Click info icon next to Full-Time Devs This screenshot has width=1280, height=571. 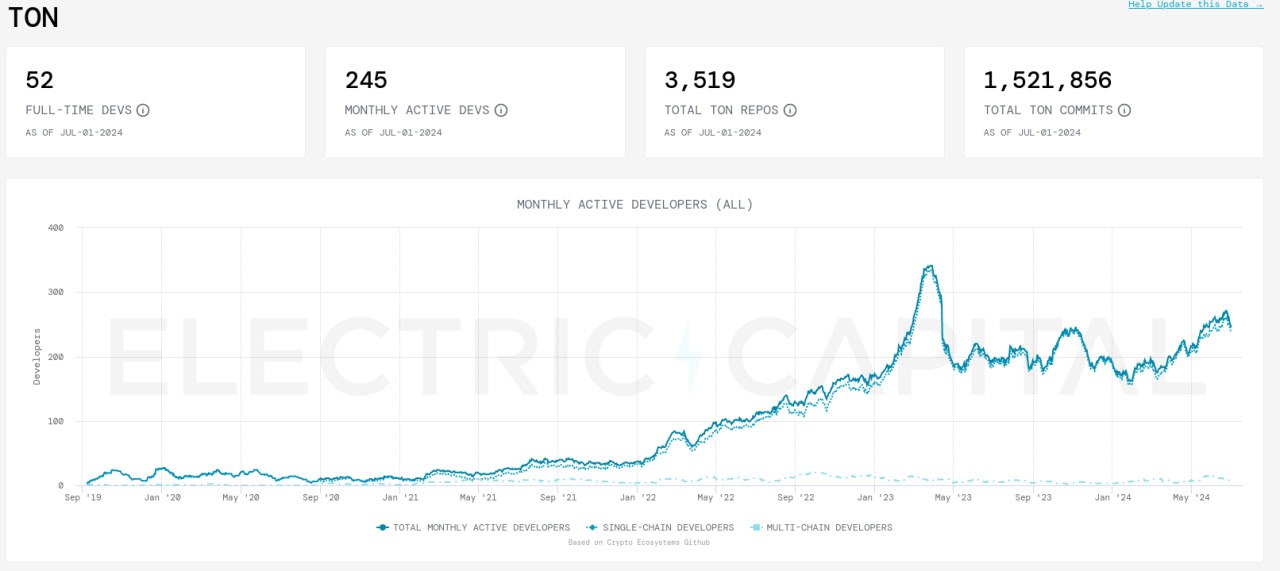pyautogui.click(x=143, y=110)
